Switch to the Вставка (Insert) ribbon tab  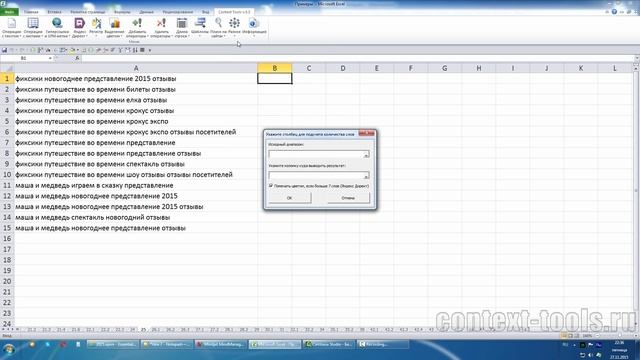54,12
